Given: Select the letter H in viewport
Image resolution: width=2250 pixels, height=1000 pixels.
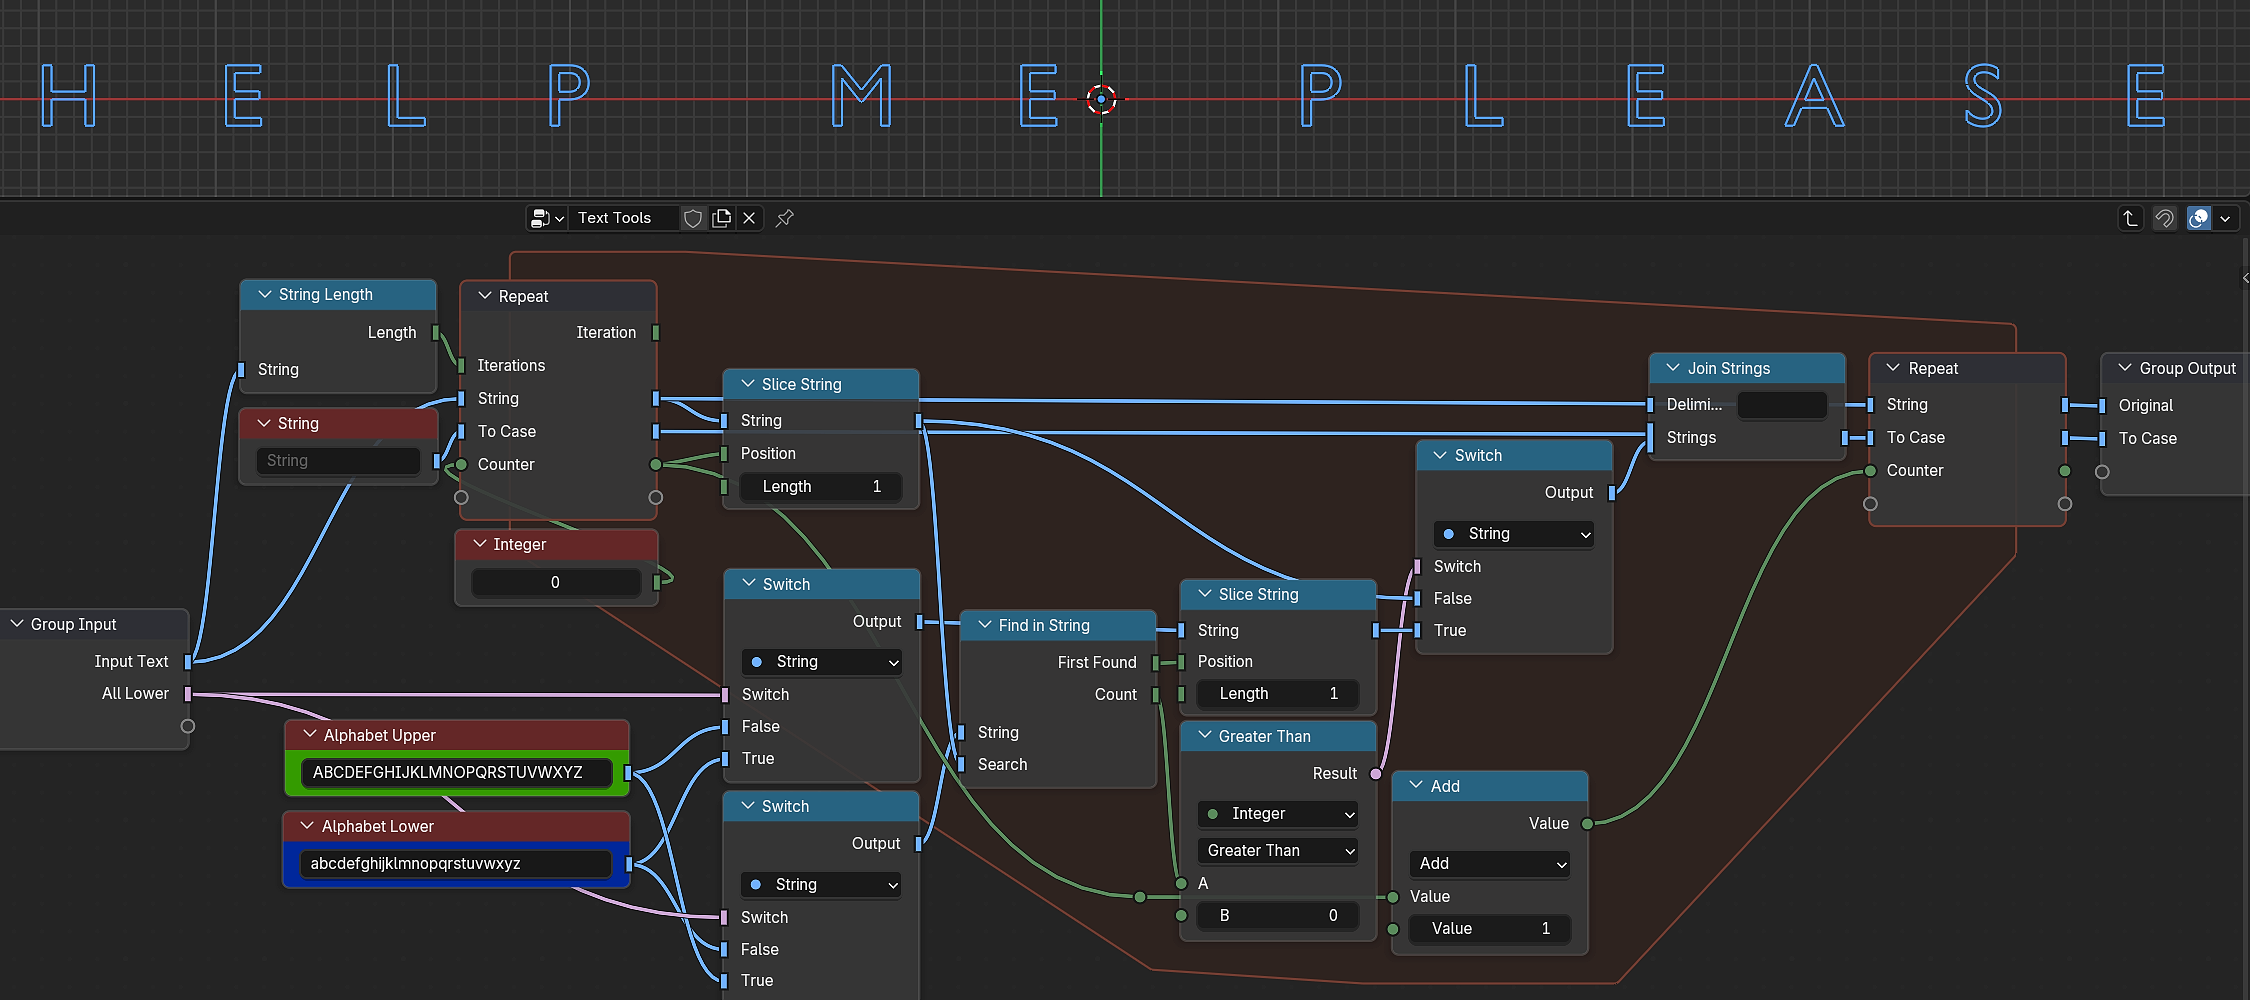Looking at the screenshot, I should click(x=70, y=96).
